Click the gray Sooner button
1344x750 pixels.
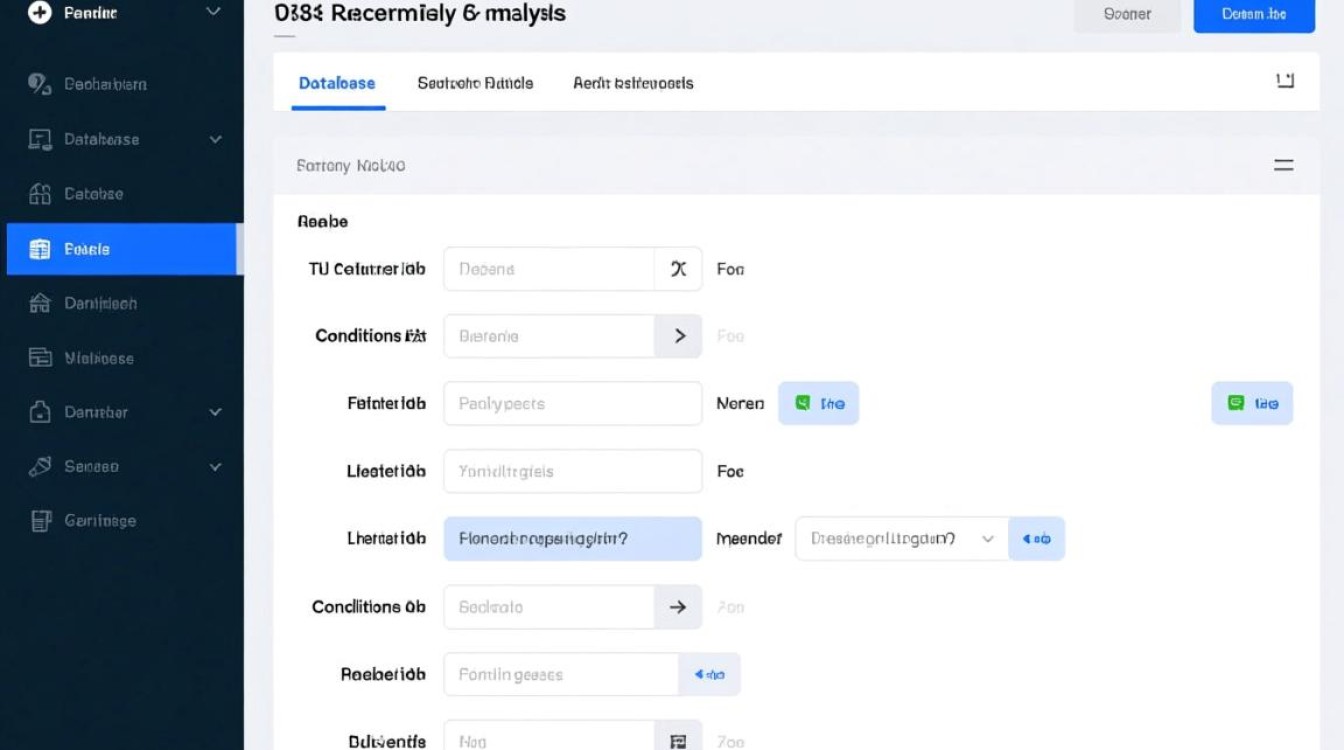point(1127,15)
